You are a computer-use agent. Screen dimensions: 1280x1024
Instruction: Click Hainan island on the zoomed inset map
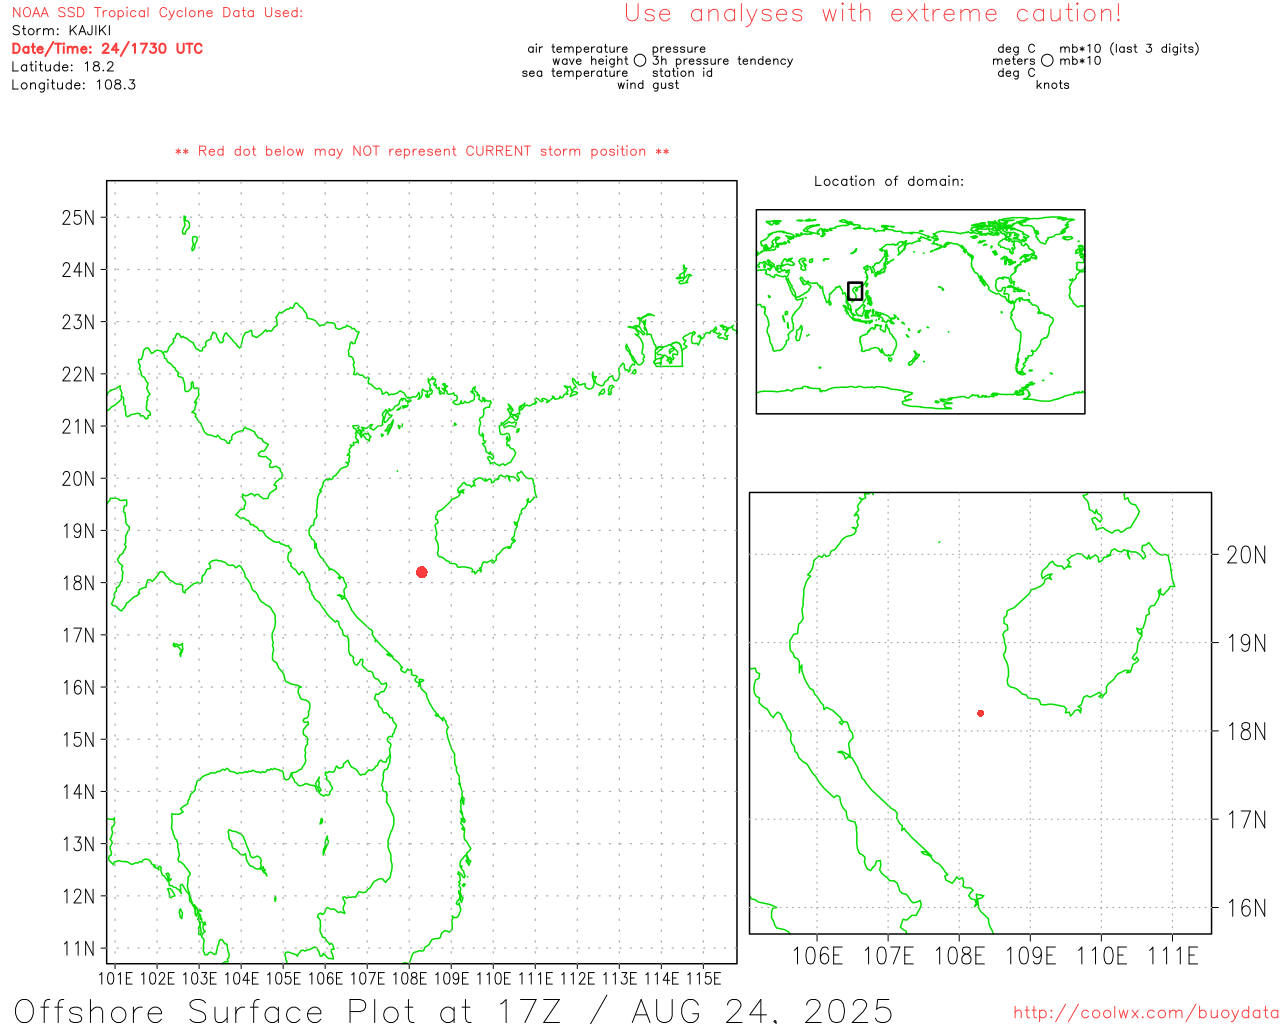1087,630
